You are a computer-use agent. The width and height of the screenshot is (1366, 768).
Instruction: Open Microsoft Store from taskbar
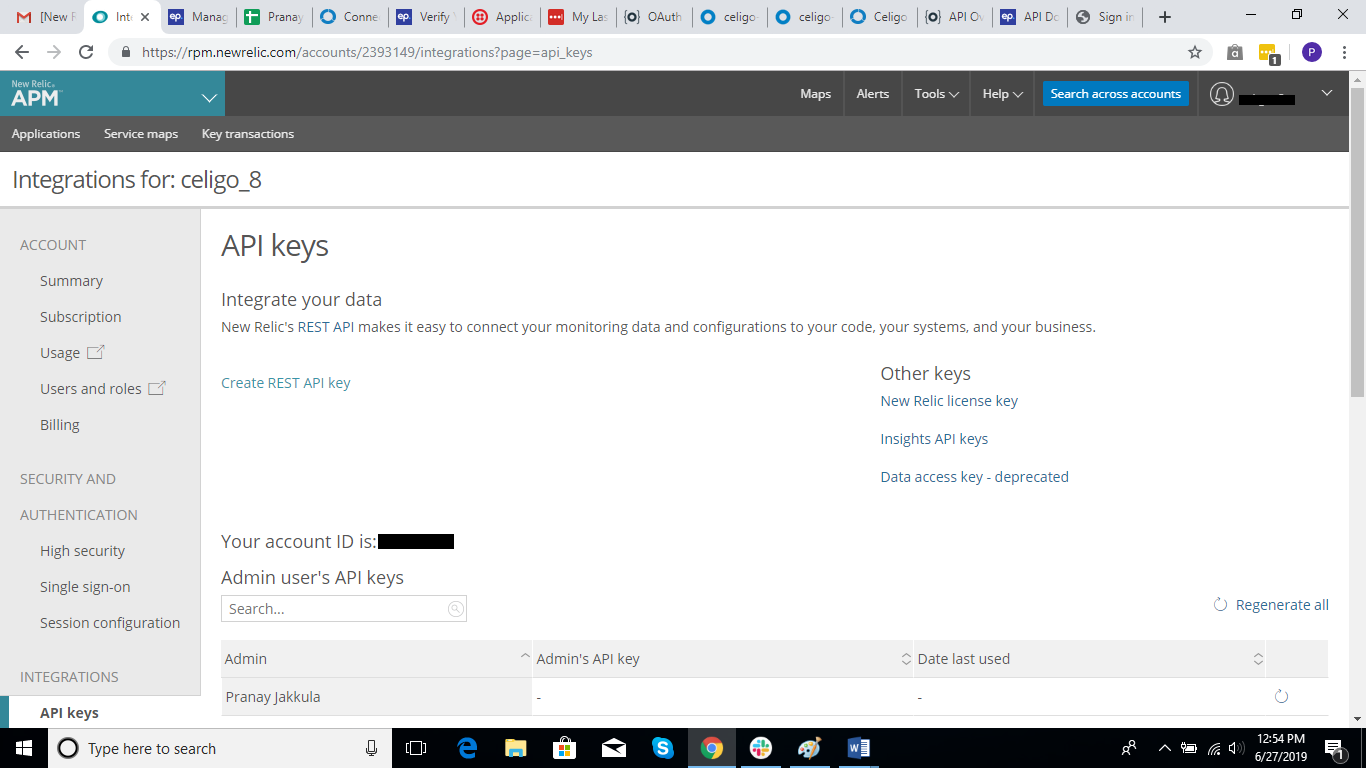(565, 748)
